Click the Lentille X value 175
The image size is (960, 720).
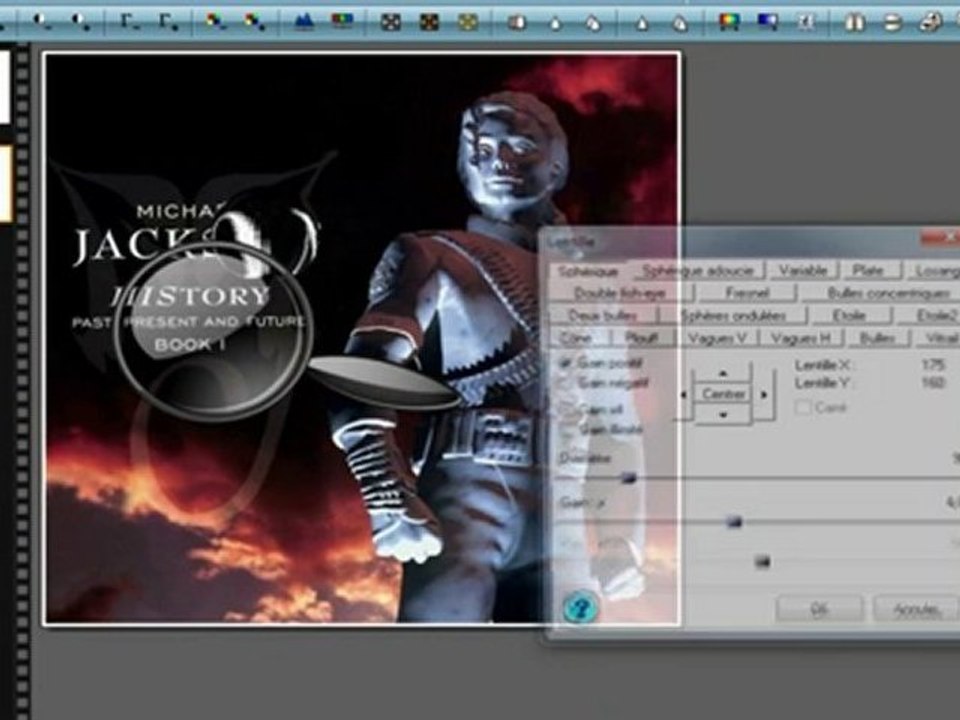(933, 365)
